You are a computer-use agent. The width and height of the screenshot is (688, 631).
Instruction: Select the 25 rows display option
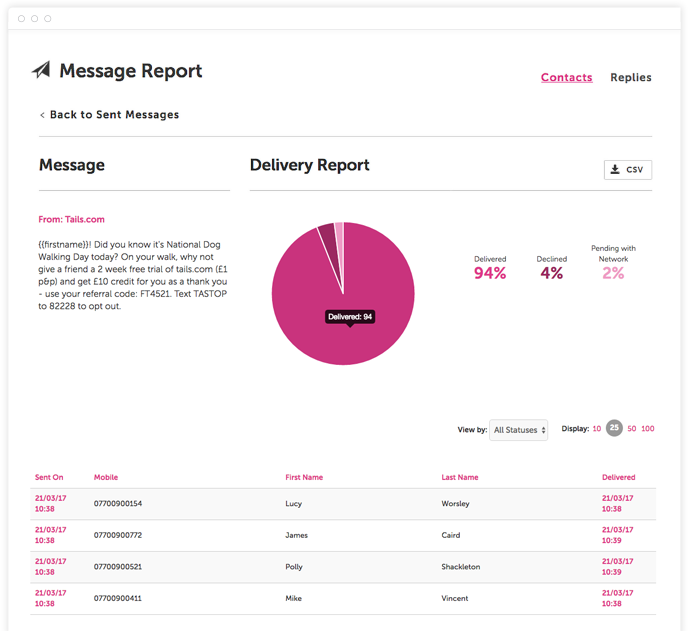pos(614,428)
